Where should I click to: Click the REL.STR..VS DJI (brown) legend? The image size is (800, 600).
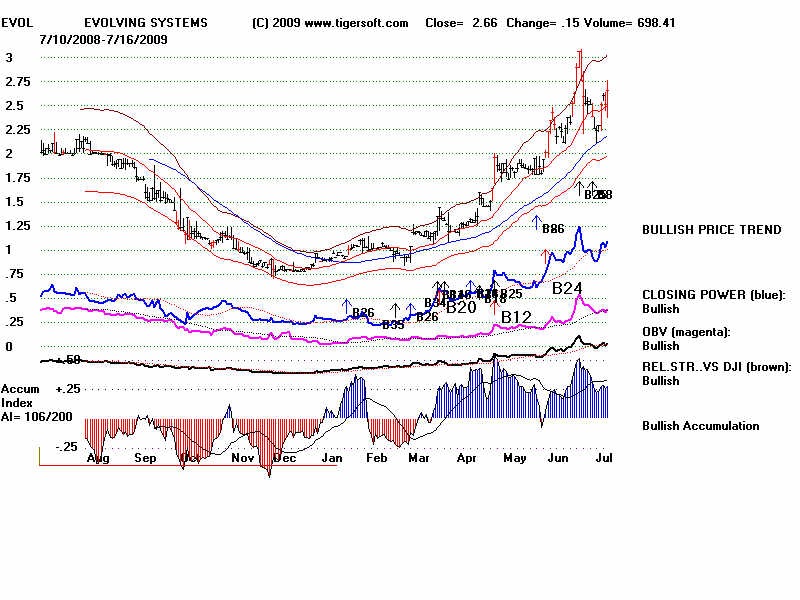[x=716, y=367]
